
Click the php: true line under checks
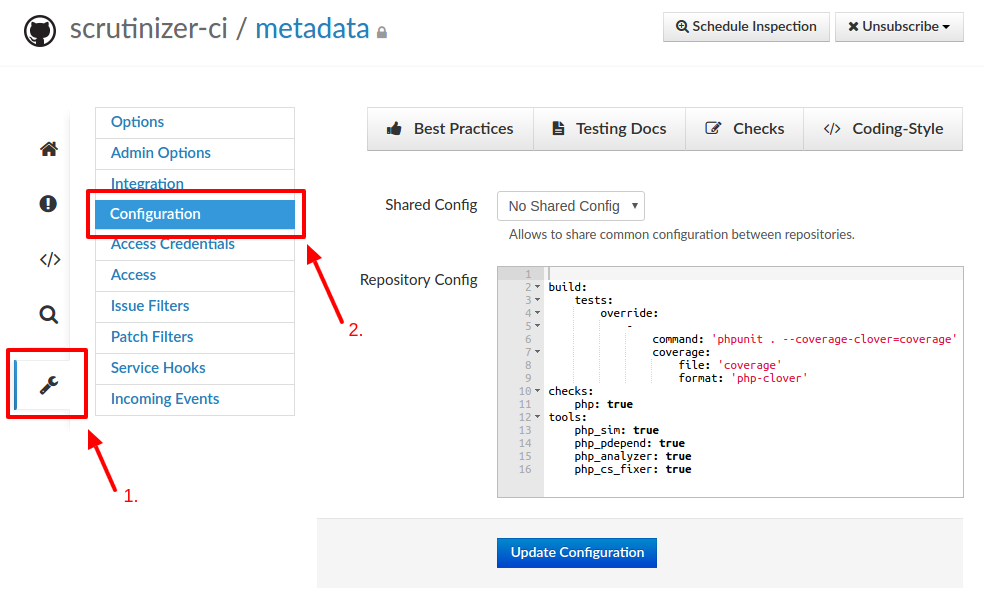tap(603, 404)
